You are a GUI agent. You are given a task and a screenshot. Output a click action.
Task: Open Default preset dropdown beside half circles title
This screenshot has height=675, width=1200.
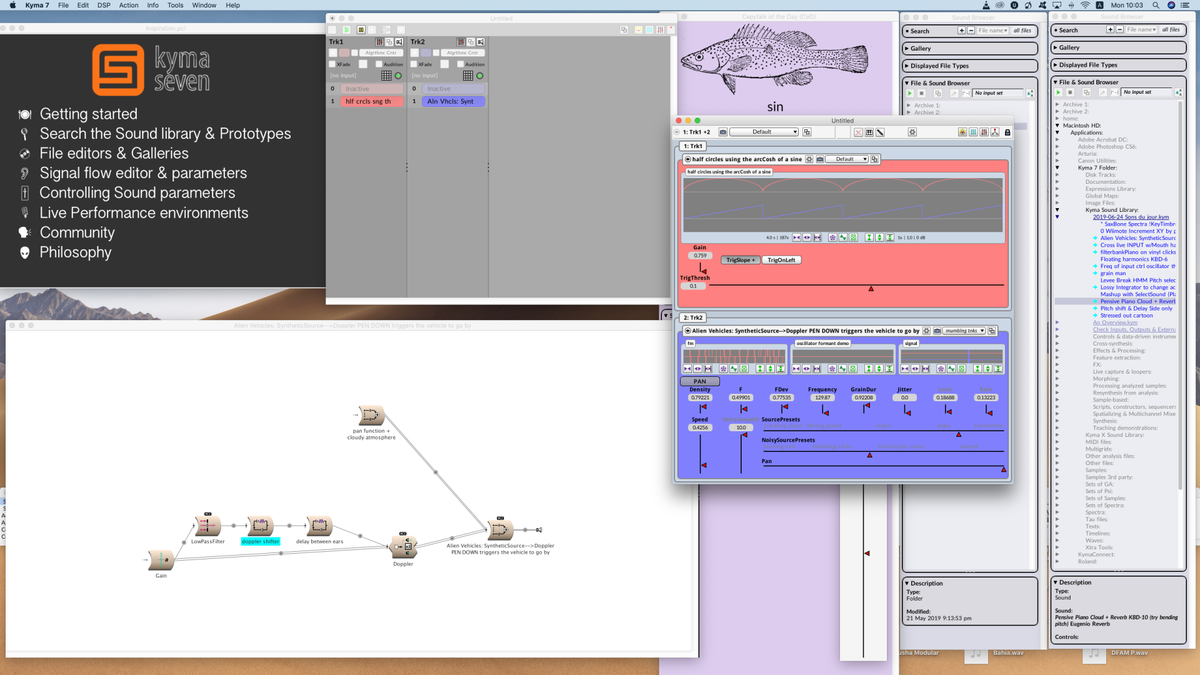[847, 159]
